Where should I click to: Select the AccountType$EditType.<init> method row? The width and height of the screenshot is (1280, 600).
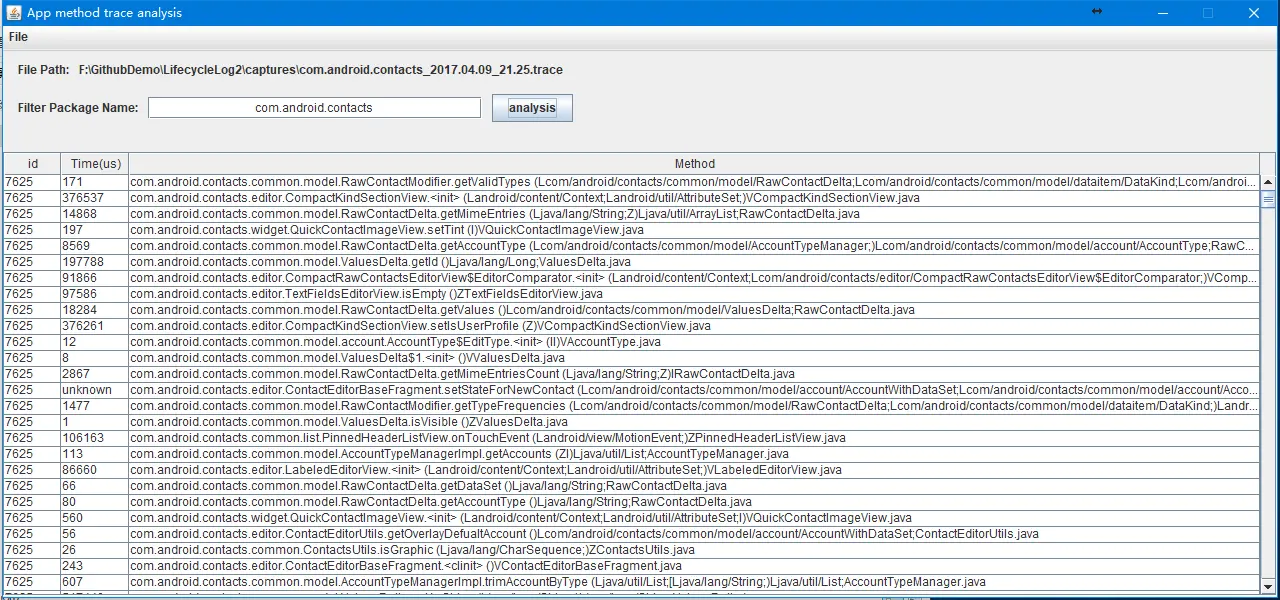694,342
